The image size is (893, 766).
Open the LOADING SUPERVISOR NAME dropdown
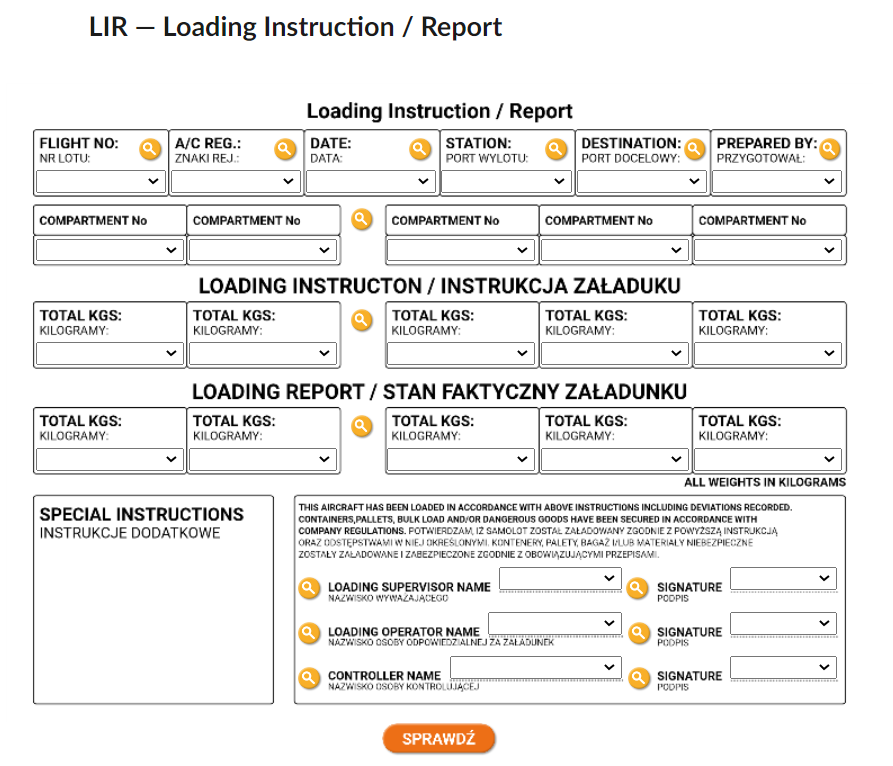[560, 578]
